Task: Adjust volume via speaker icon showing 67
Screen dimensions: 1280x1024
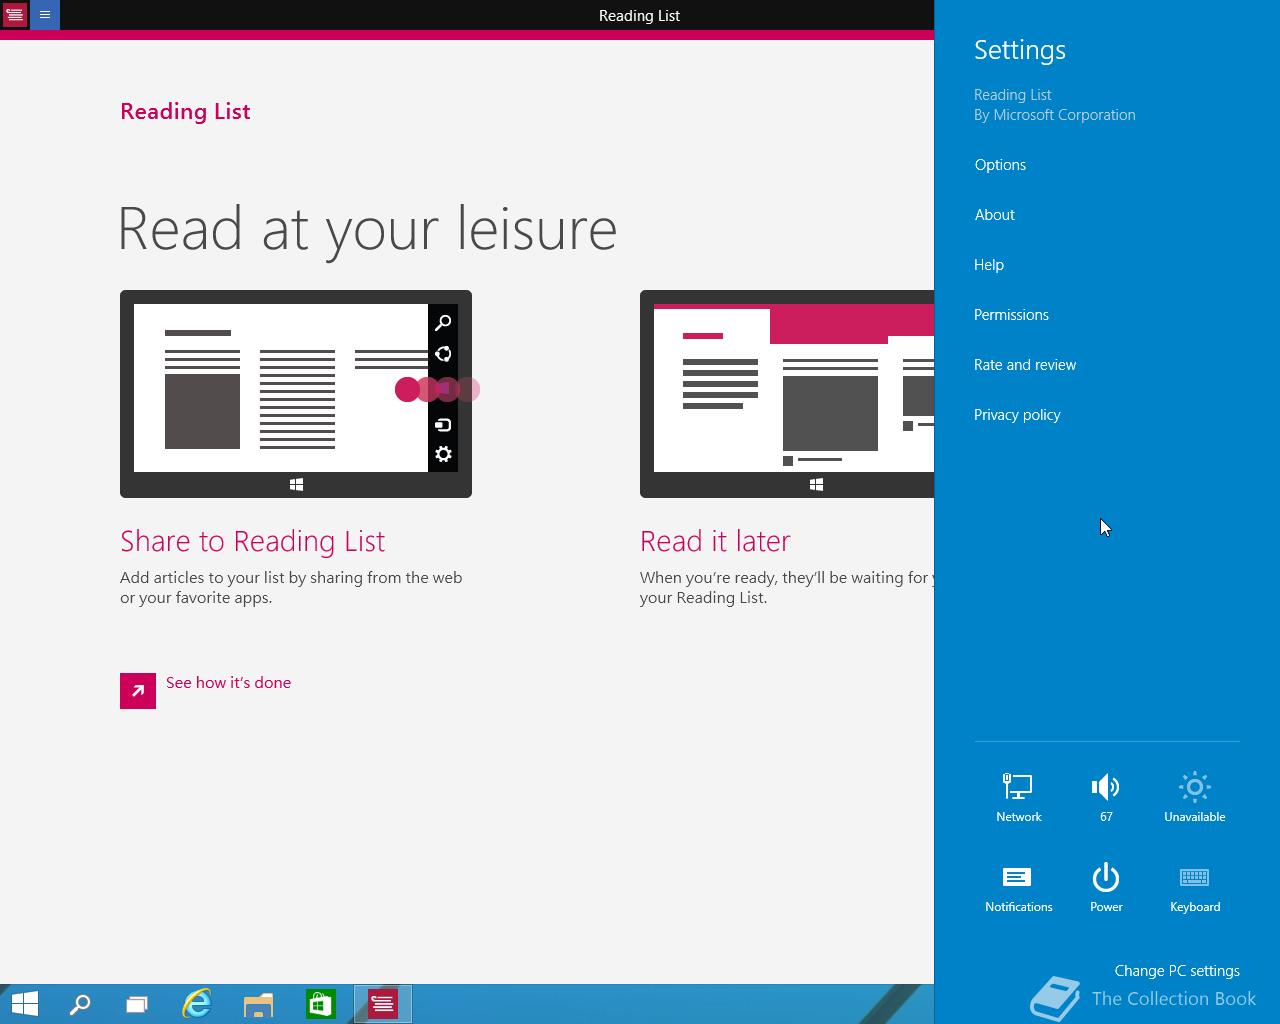Action: coord(1106,797)
